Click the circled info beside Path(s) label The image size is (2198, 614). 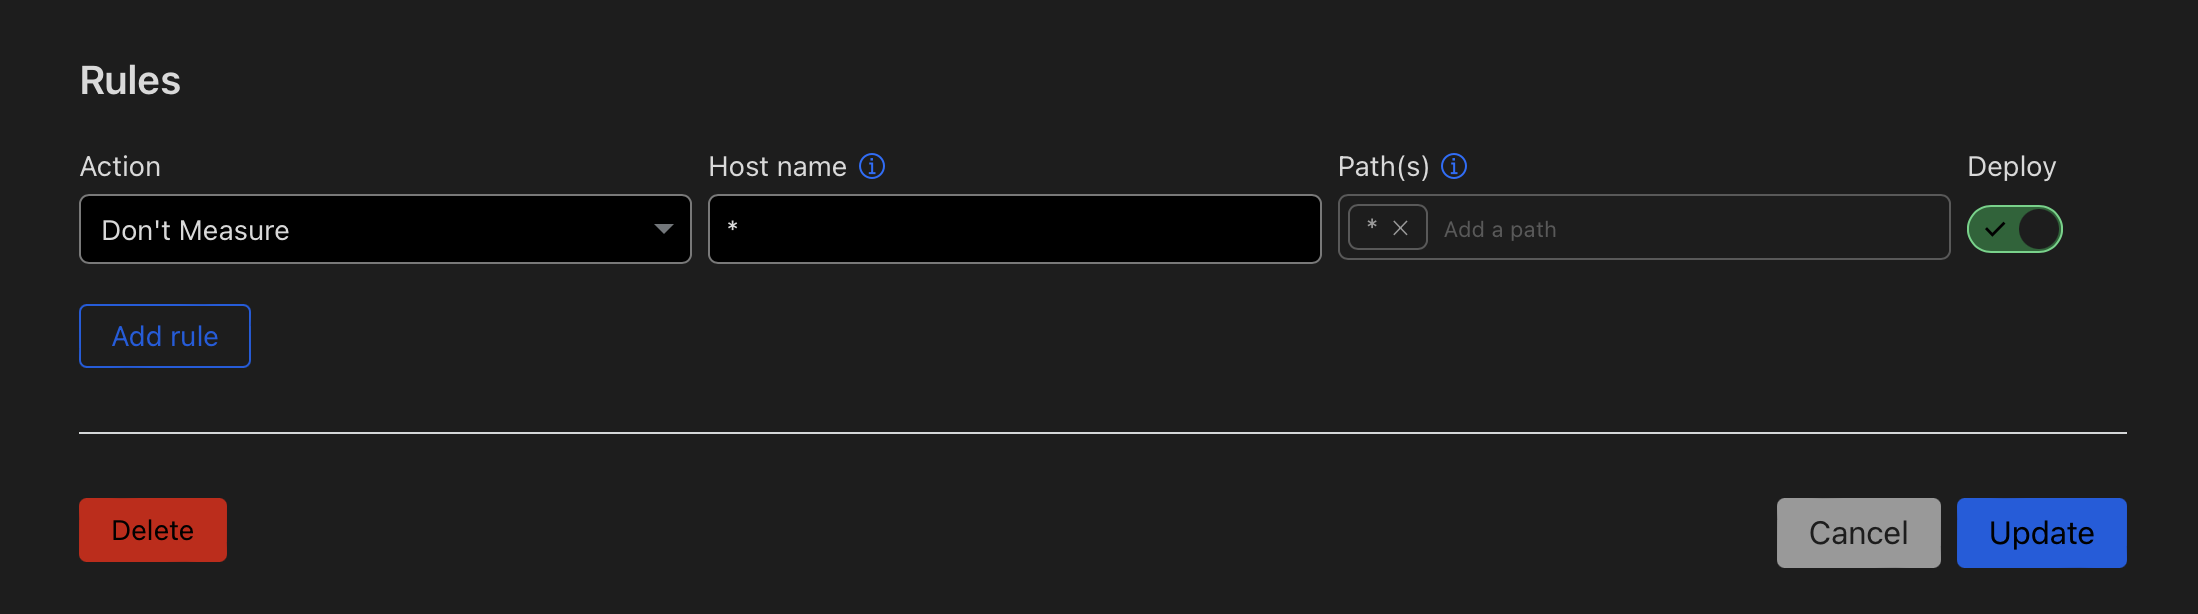click(x=1453, y=166)
